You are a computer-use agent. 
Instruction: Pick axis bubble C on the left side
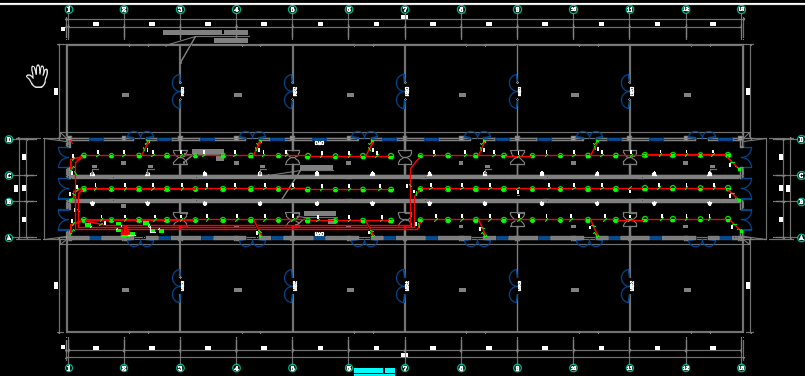pos(9,176)
